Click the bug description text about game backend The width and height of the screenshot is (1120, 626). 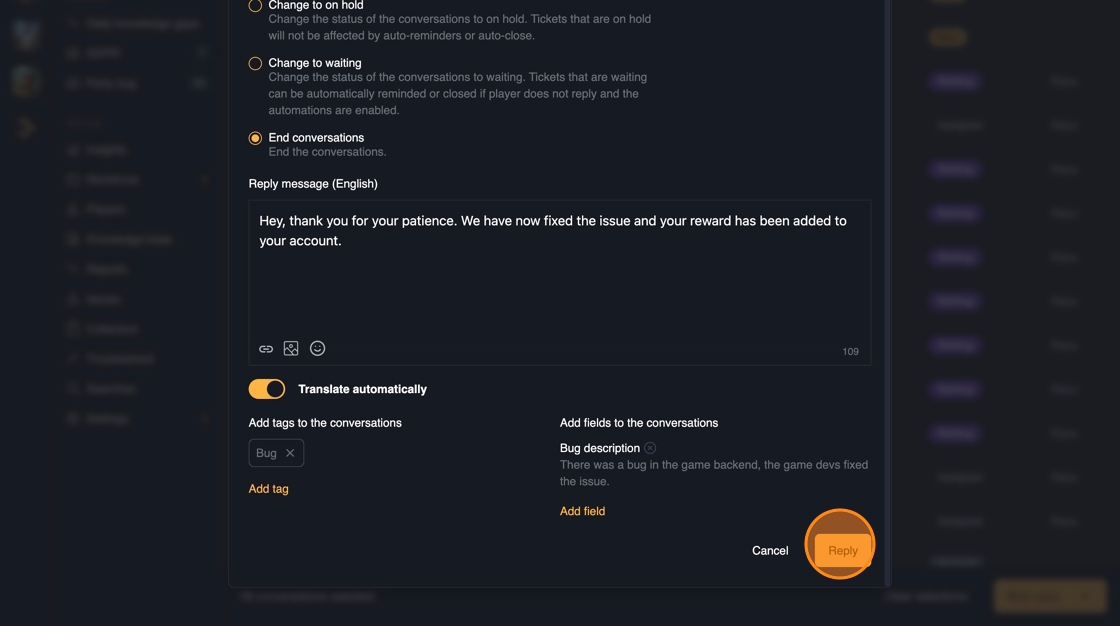713,473
